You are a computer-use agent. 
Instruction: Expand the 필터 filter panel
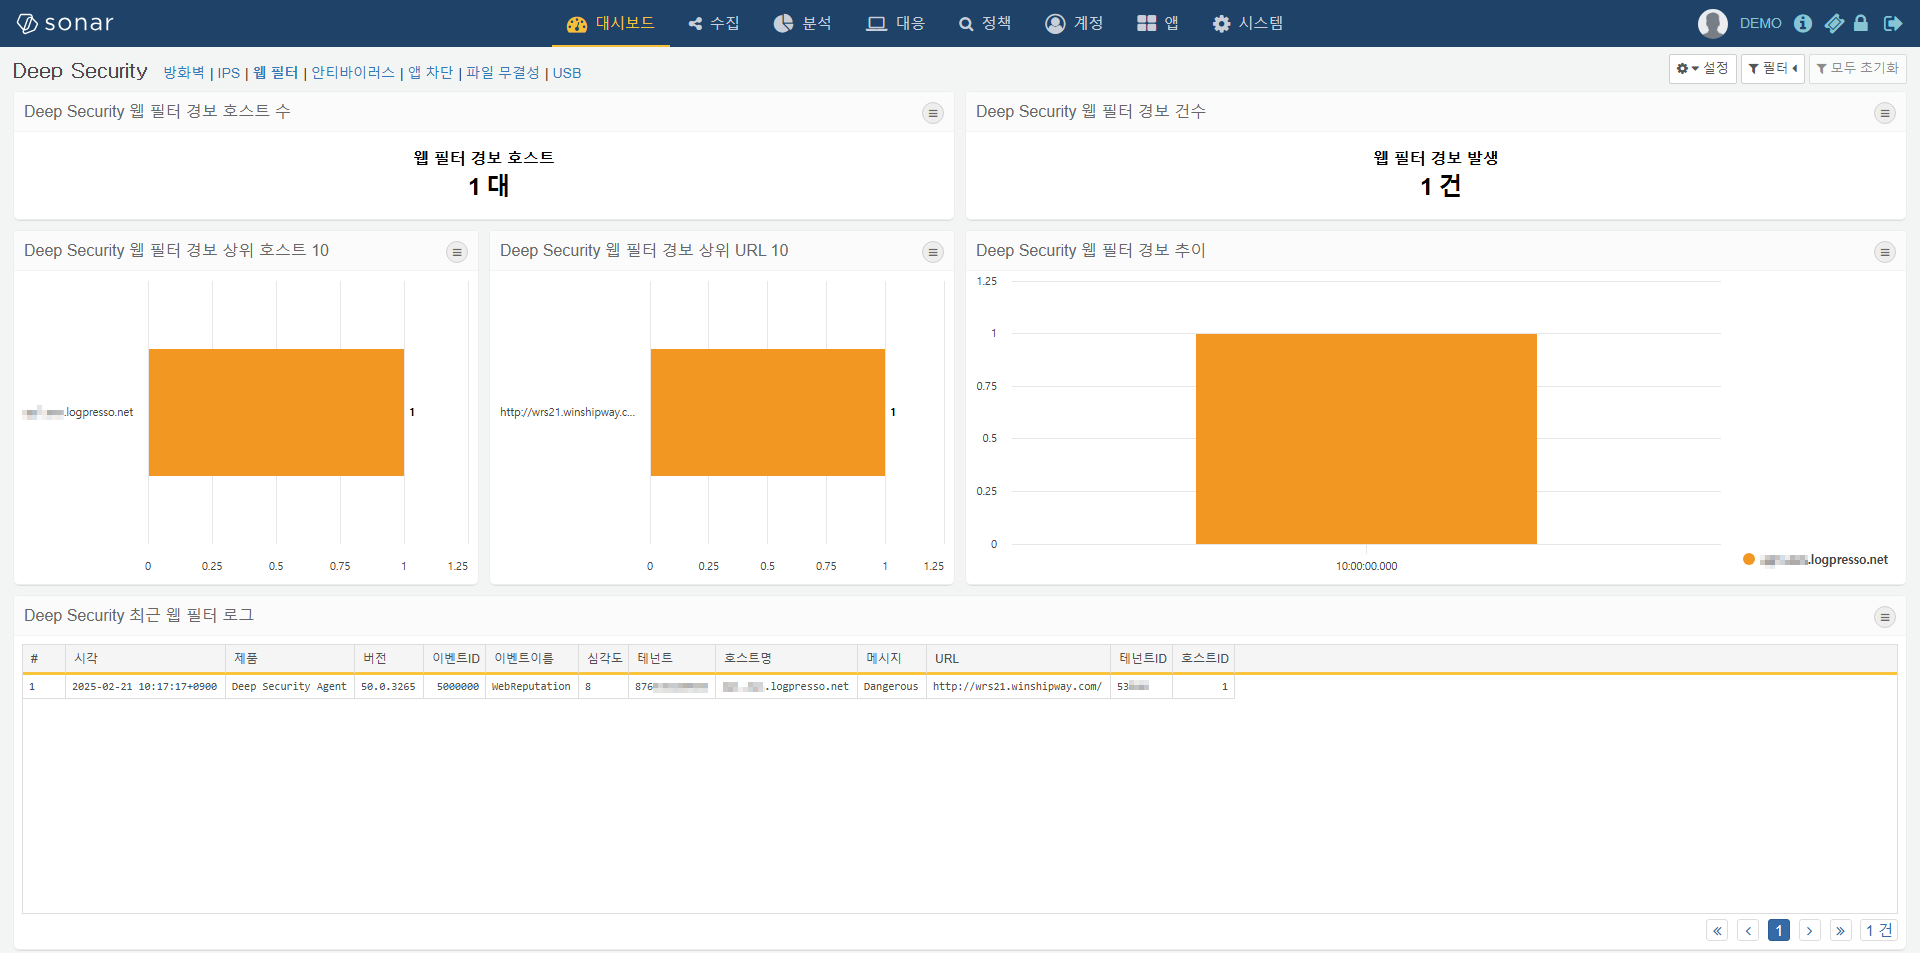click(x=1772, y=68)
